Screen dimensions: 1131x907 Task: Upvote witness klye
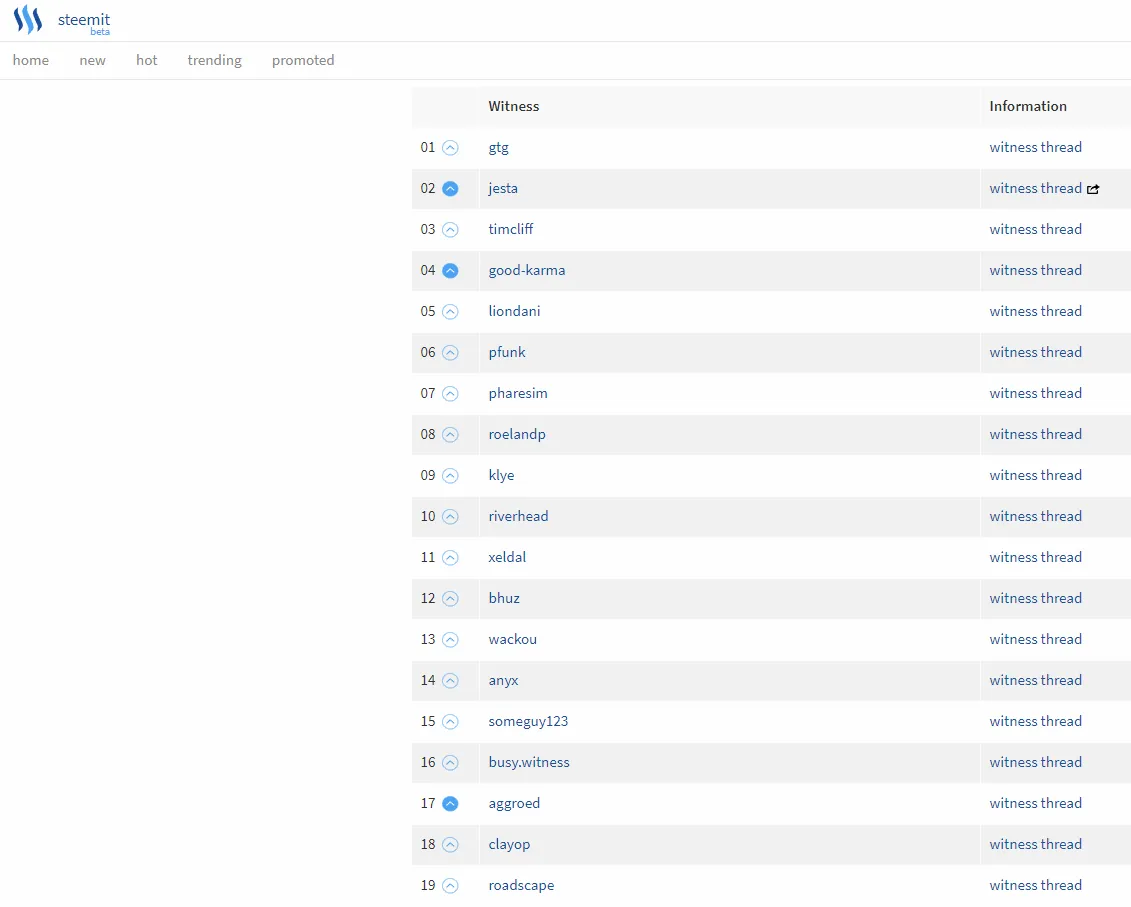pos(450,476)
